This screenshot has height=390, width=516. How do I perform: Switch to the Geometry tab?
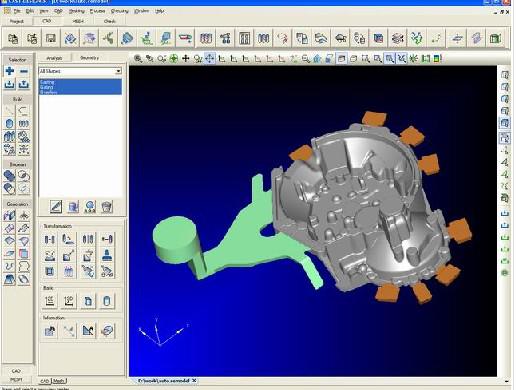[x=89, y=58]
